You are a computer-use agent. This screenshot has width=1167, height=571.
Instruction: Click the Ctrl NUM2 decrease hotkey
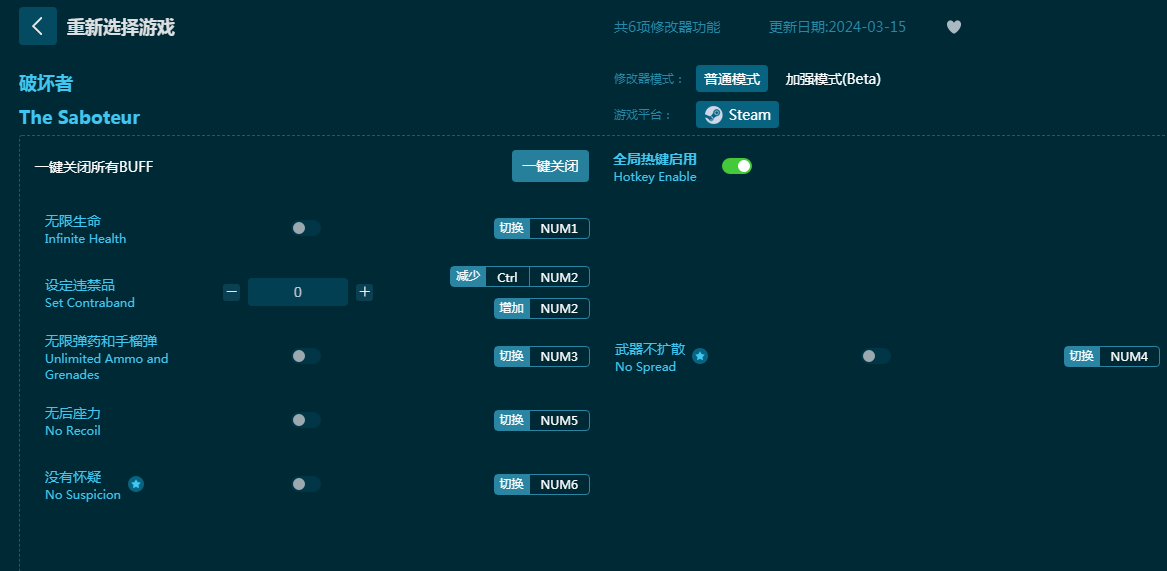(x=519, y=277)
